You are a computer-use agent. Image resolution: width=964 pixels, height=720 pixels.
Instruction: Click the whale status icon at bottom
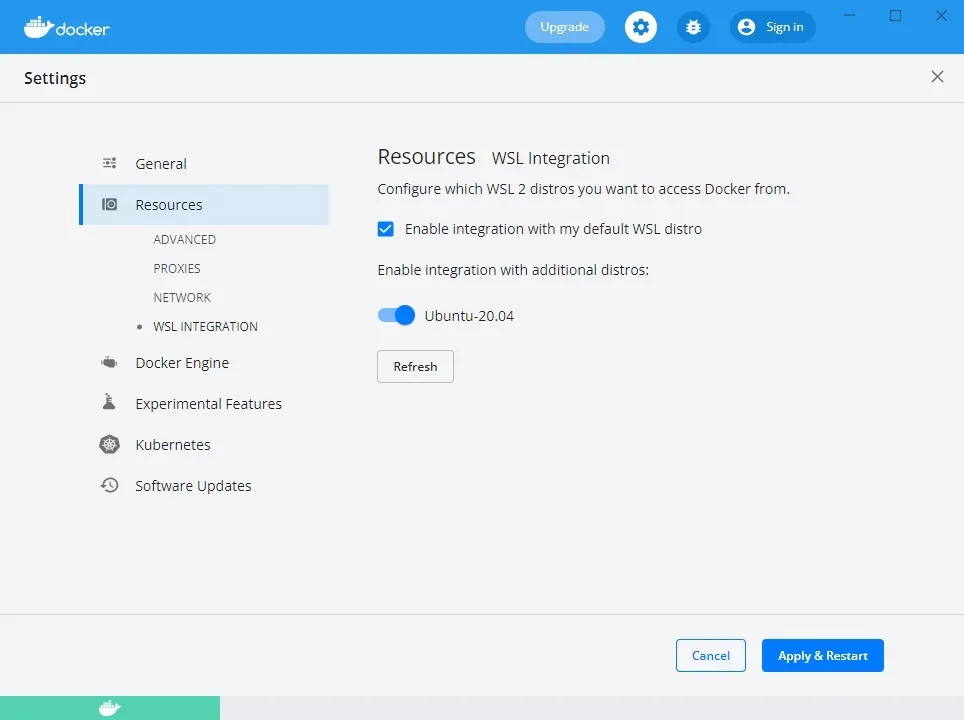click(109, 708)
